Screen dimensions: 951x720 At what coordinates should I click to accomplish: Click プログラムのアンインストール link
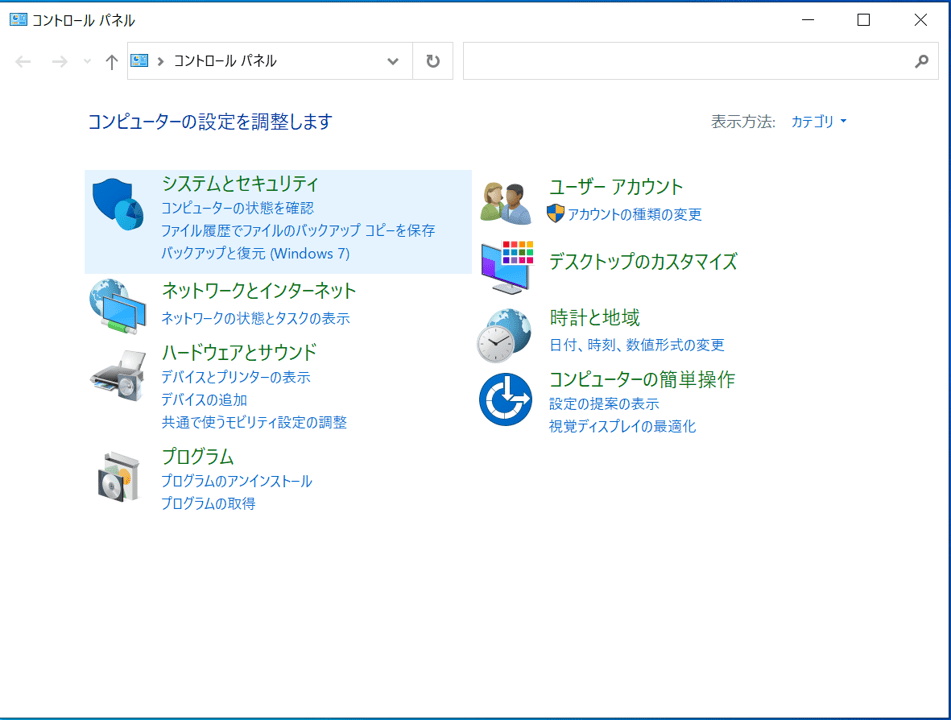pyautogui.click(x=237, y=481)
